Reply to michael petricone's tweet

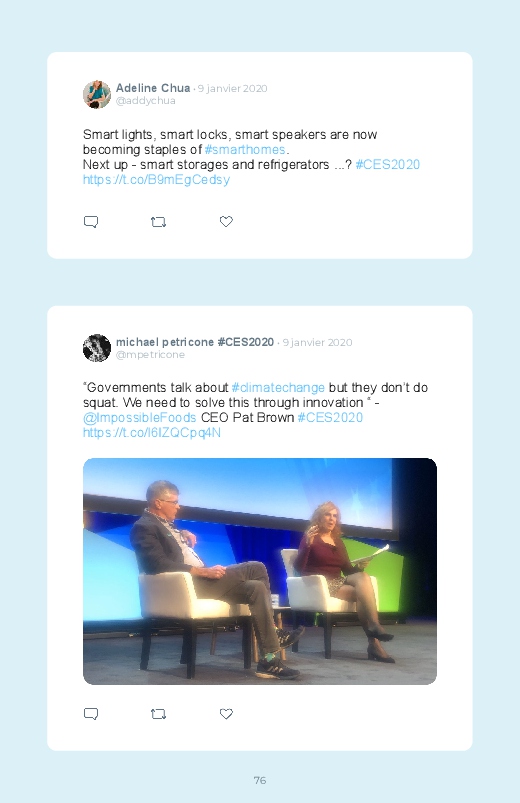tap(91, 714)
